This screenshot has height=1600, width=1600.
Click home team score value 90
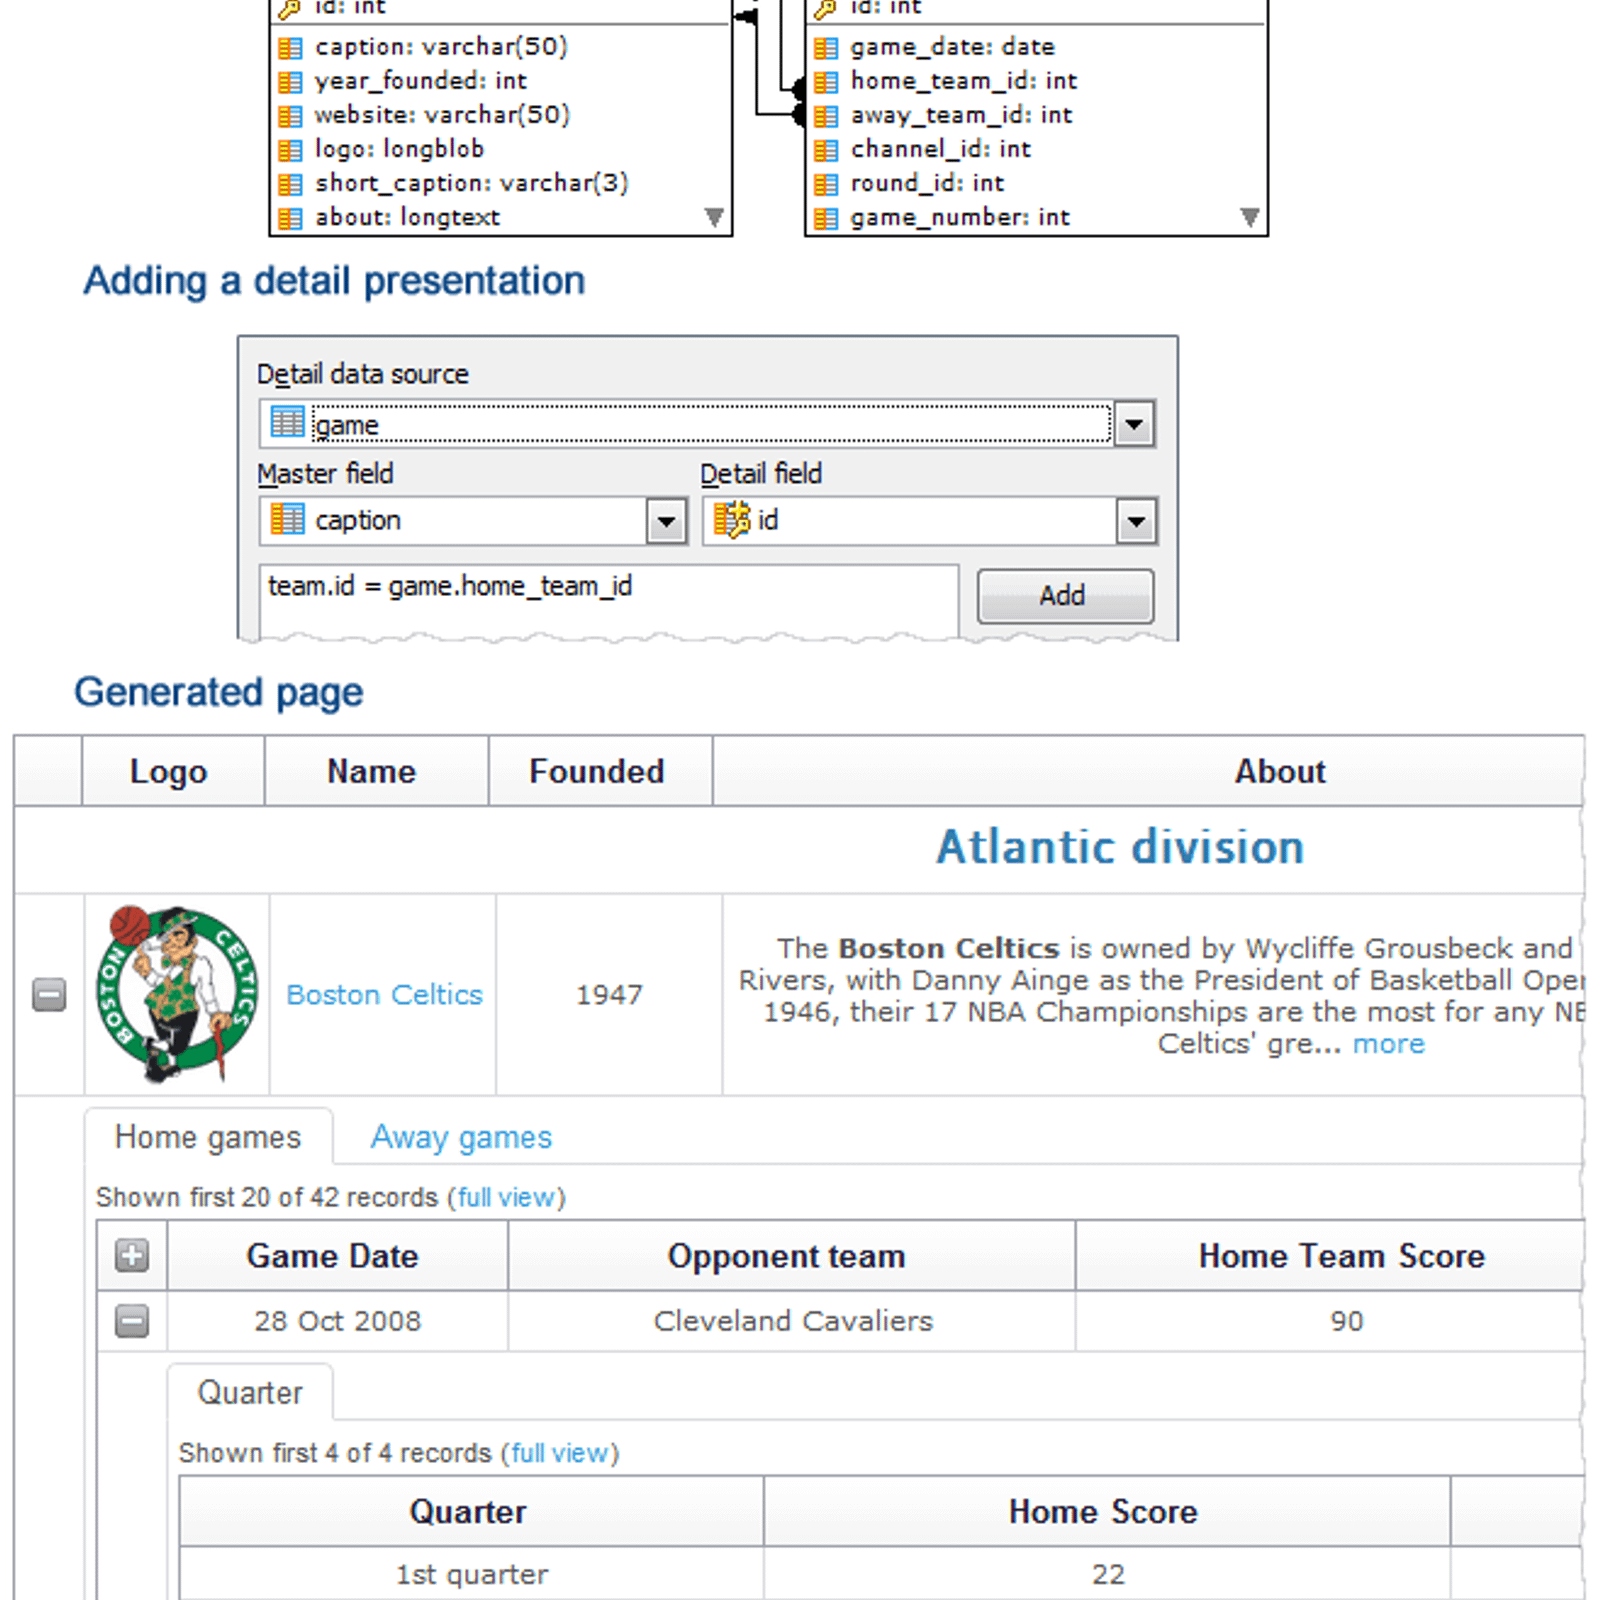click(1346, 1321)
